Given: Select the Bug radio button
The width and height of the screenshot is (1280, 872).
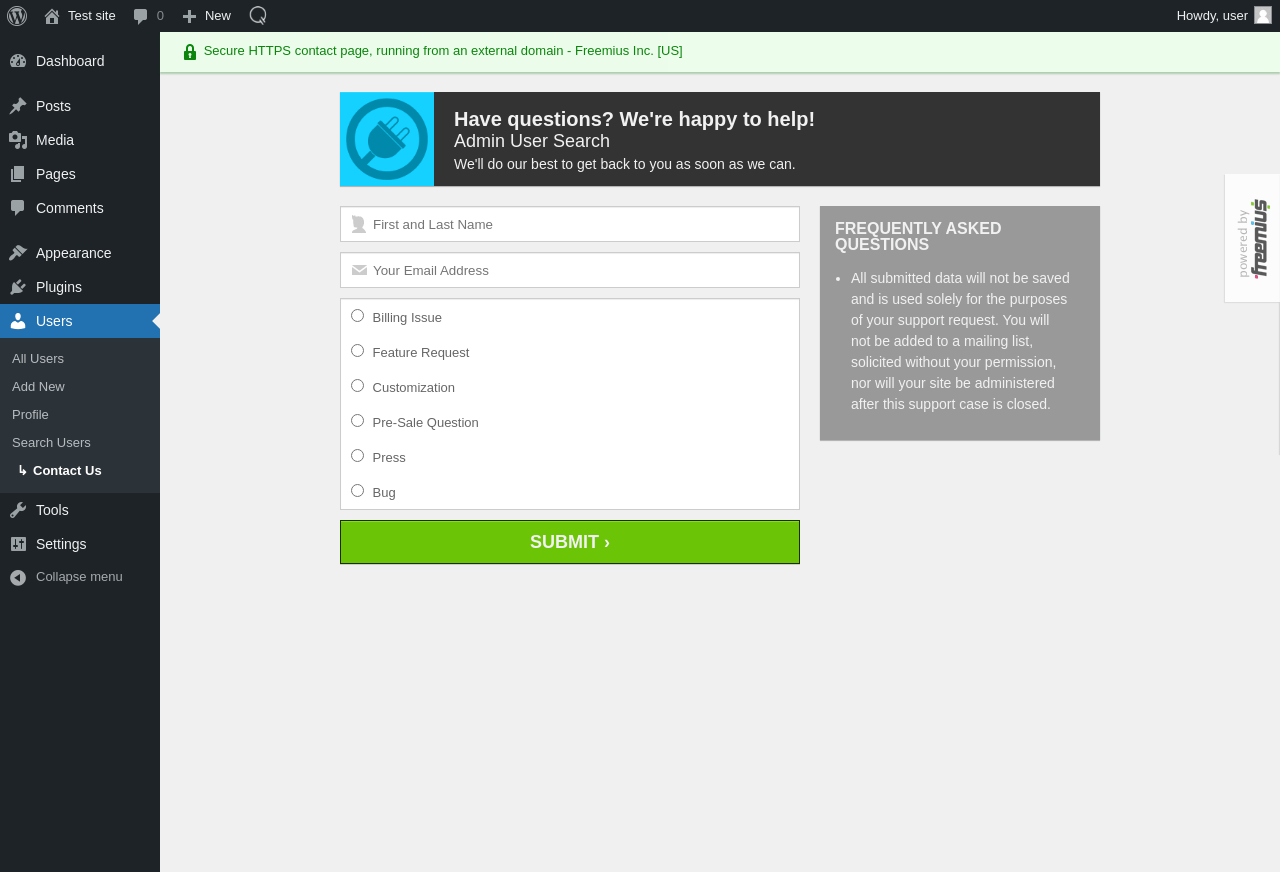Looking at the screenshot, I should click(x=357, y=491).
